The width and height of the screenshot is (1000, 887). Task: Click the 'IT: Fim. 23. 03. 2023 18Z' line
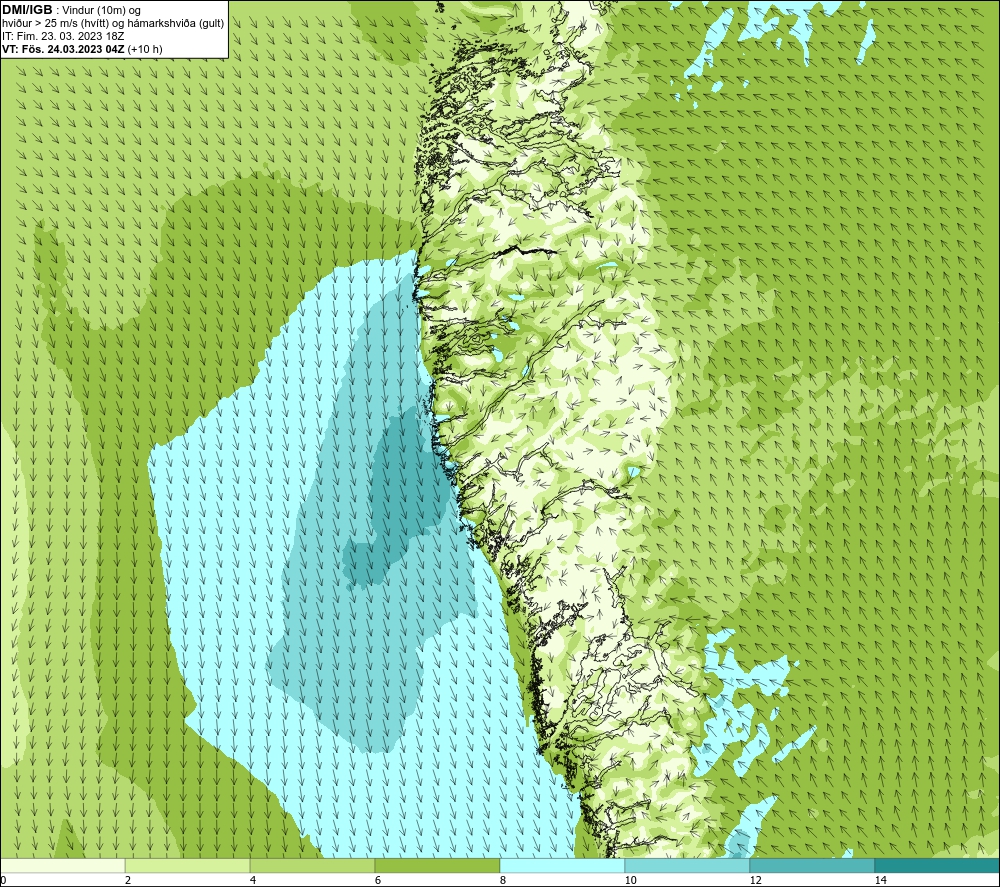click(x=63, y=36)
